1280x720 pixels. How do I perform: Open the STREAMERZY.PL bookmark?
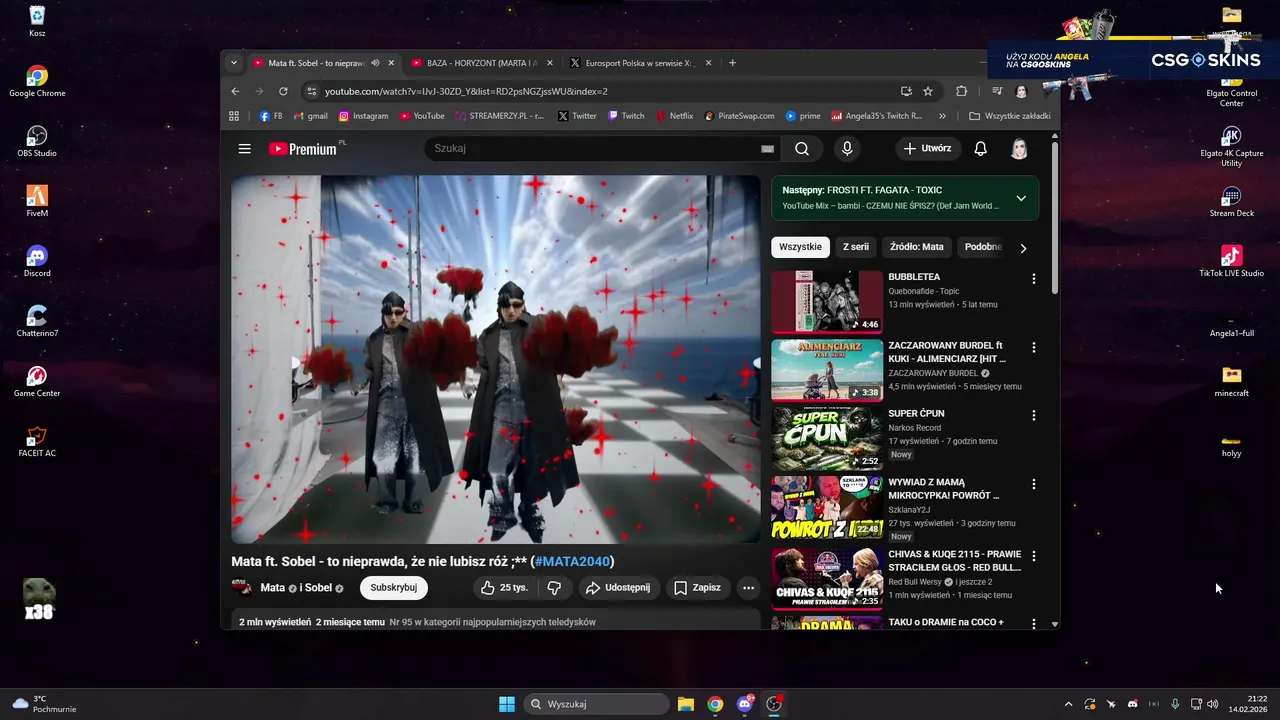(499, 116)
